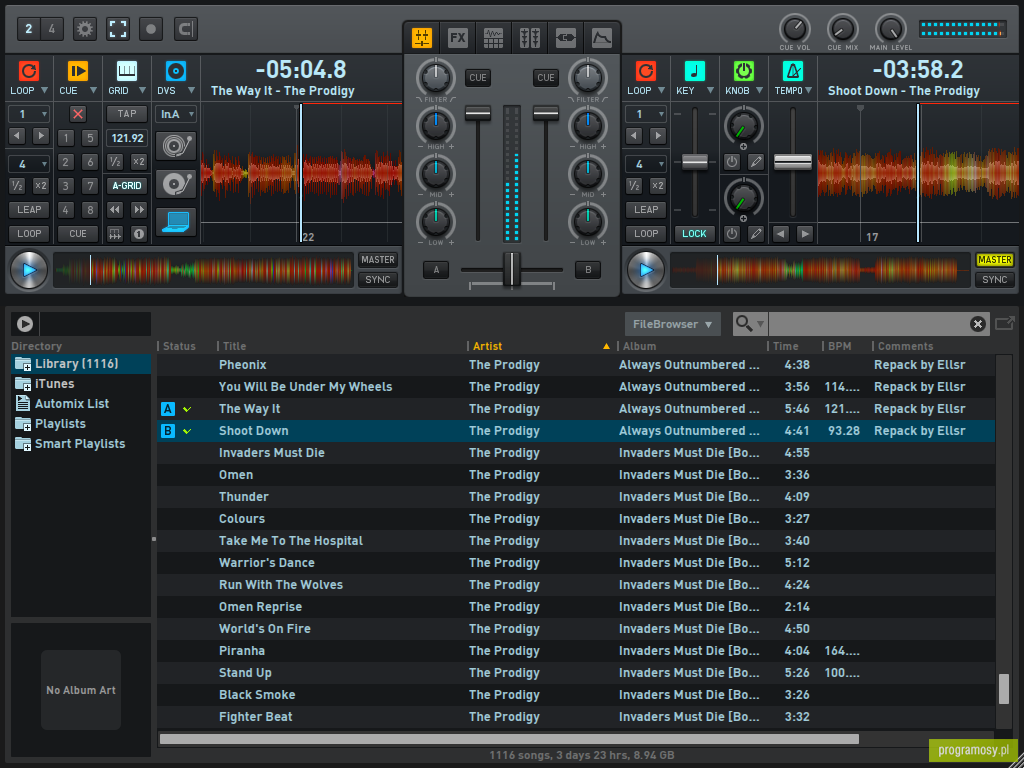Open settings gear icon
1024x768 pixels.
[x=85, y=29]
